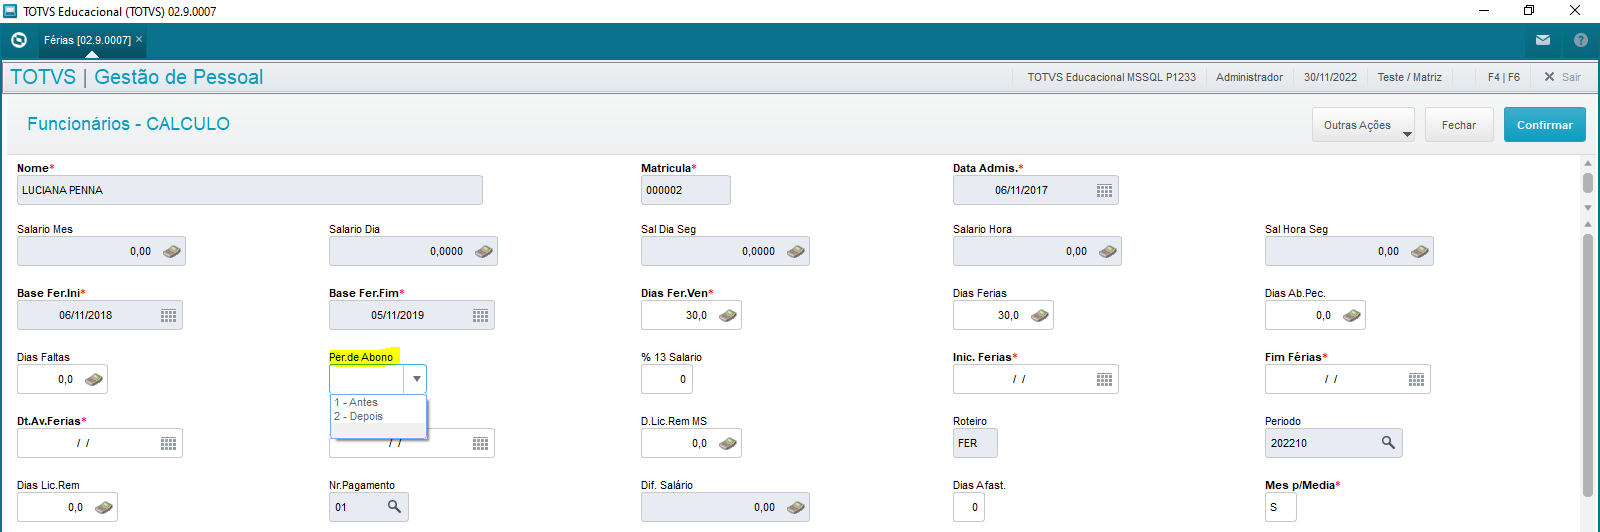Open calendar picker for Base Fer.Fim
1600x532 pixels.
[480, 315]
